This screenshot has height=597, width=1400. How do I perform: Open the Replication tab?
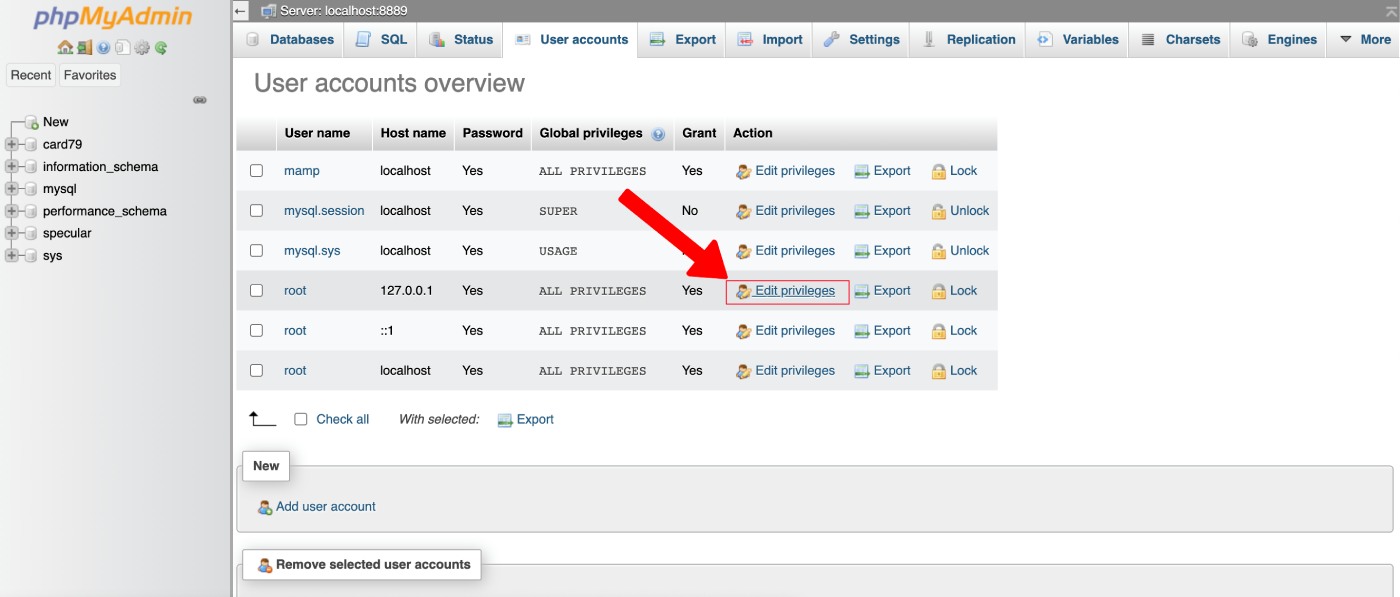coord(968,40)
